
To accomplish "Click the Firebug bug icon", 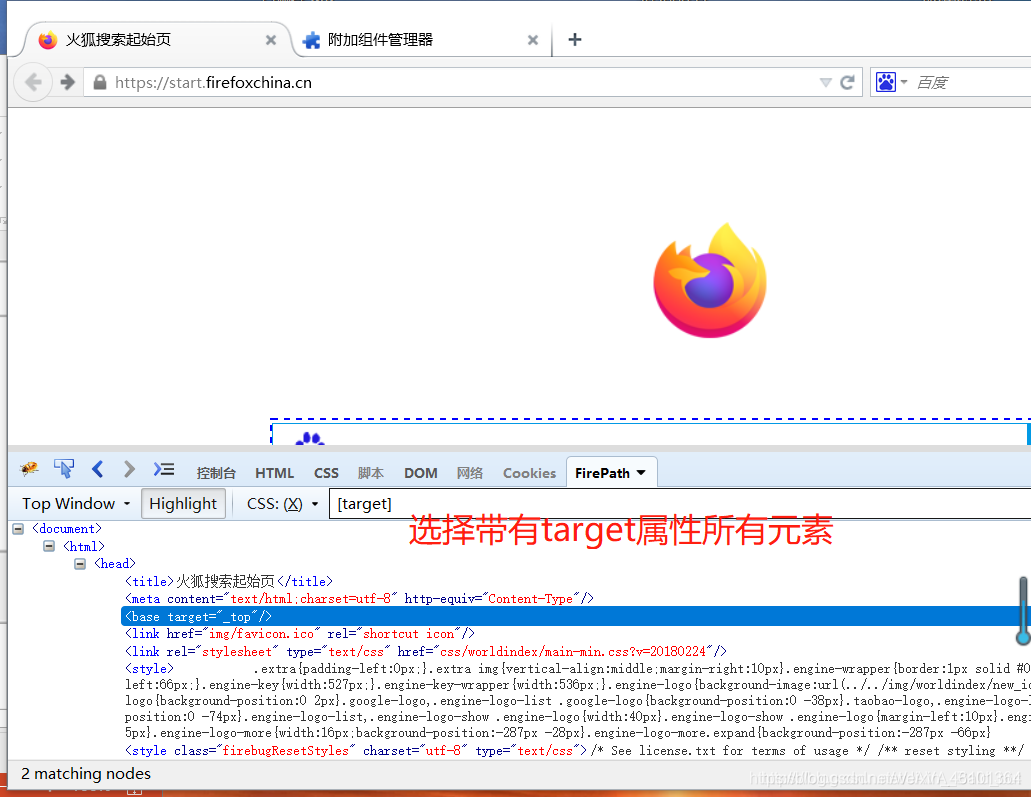I will tap(29, 469).
